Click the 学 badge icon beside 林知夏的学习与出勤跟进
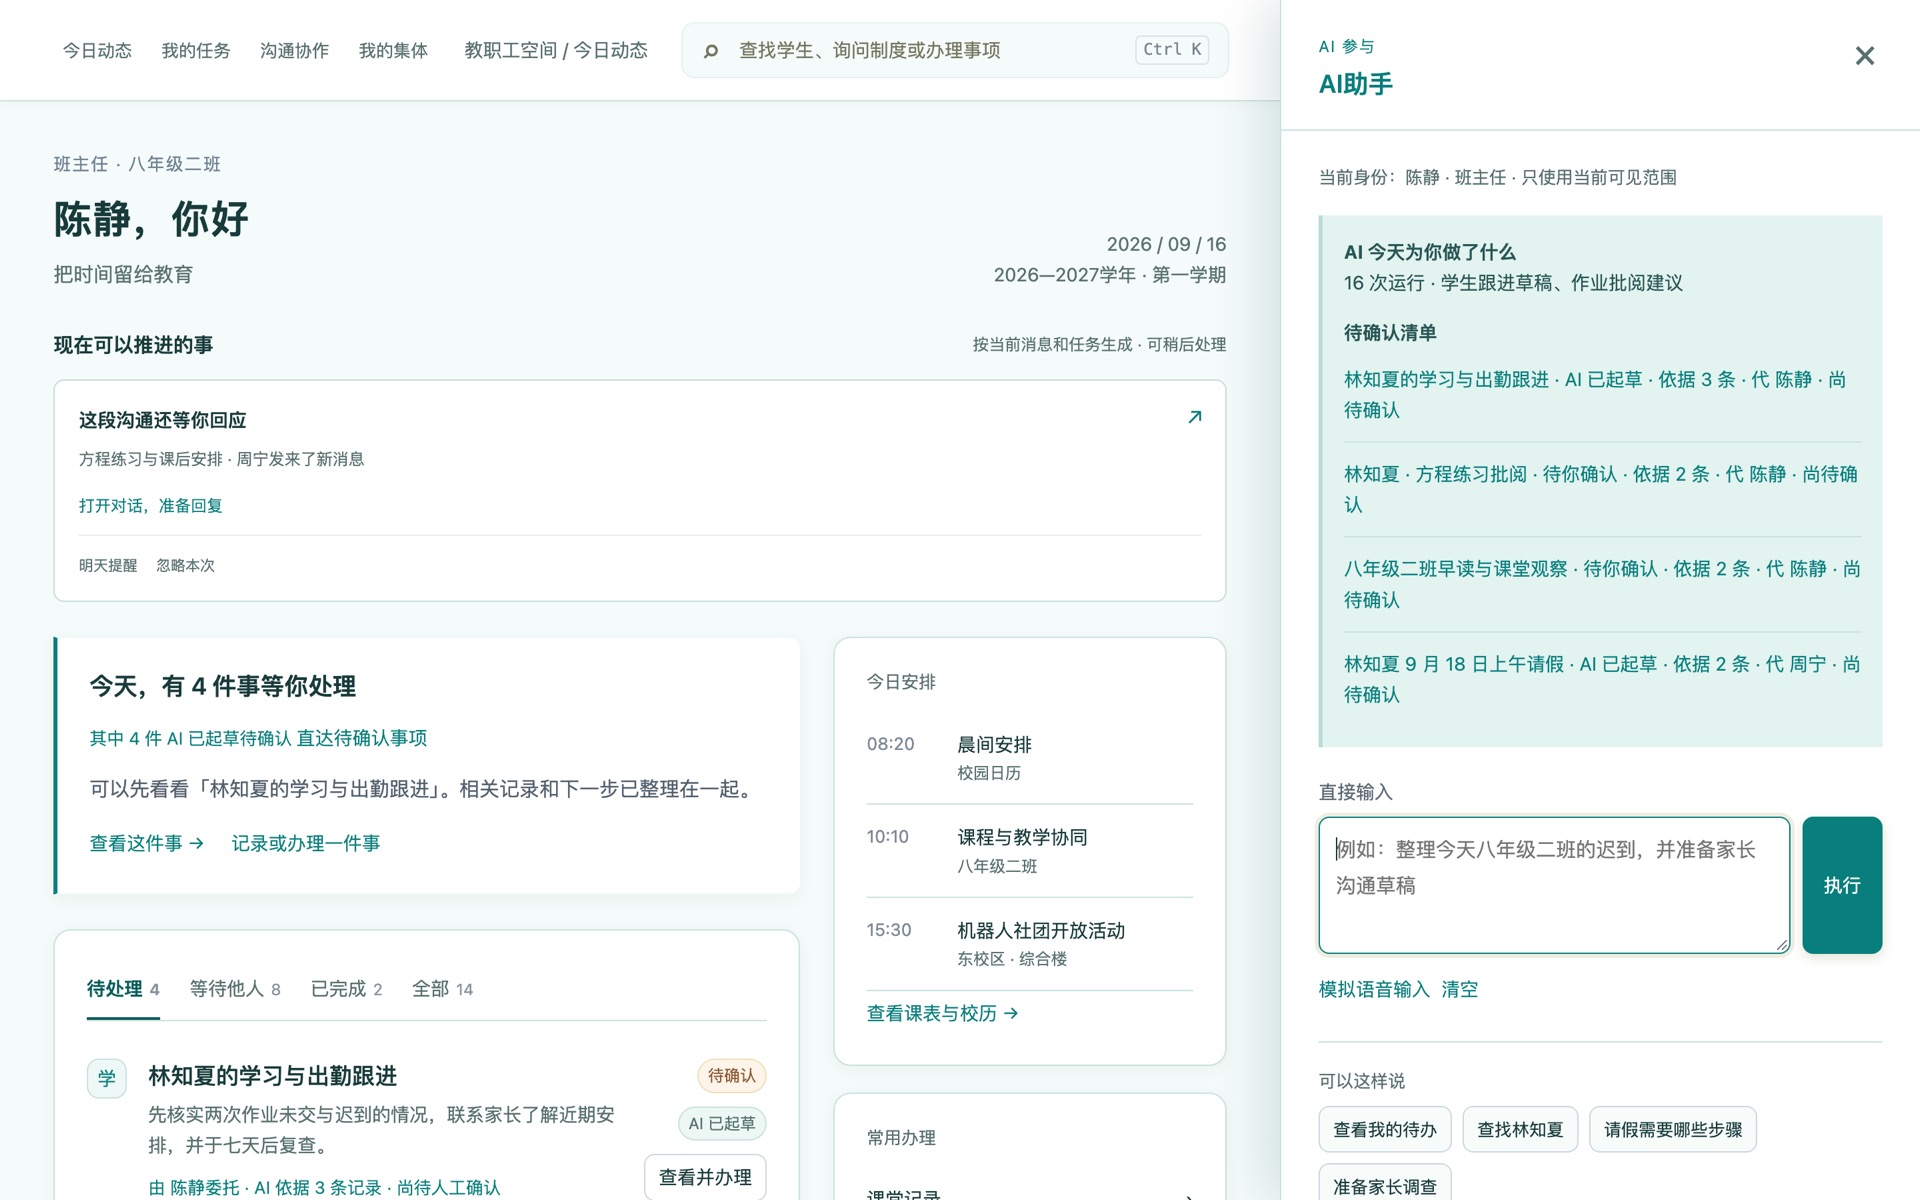 click(107, 1078)
